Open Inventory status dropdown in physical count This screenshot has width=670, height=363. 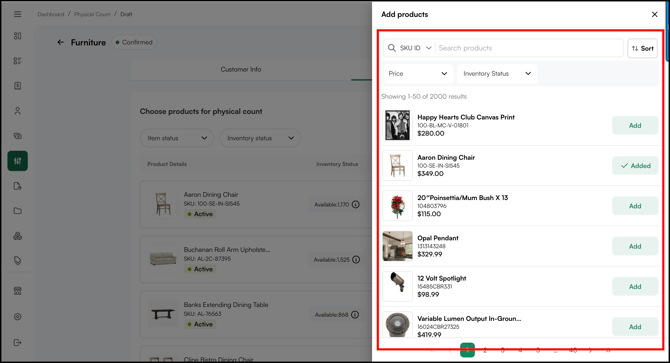pyautogui.click(x=260, y=138)
